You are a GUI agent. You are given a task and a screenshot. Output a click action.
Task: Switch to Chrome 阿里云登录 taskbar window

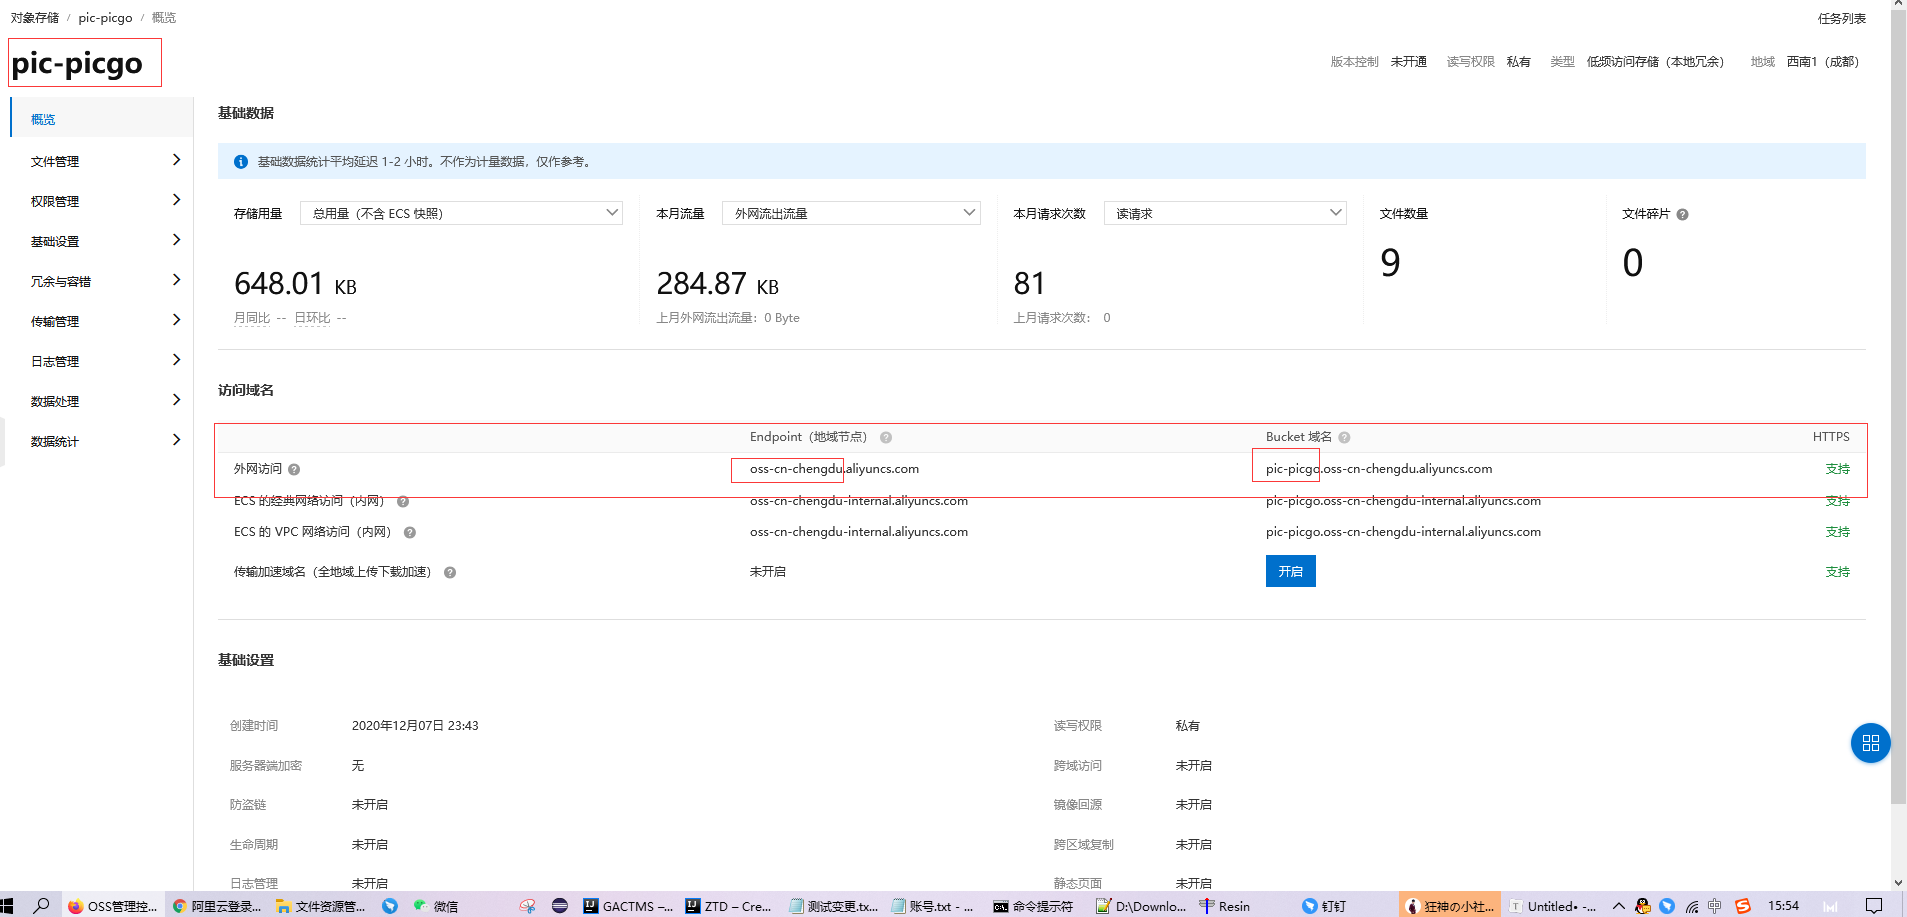click(x=217, y=906)
